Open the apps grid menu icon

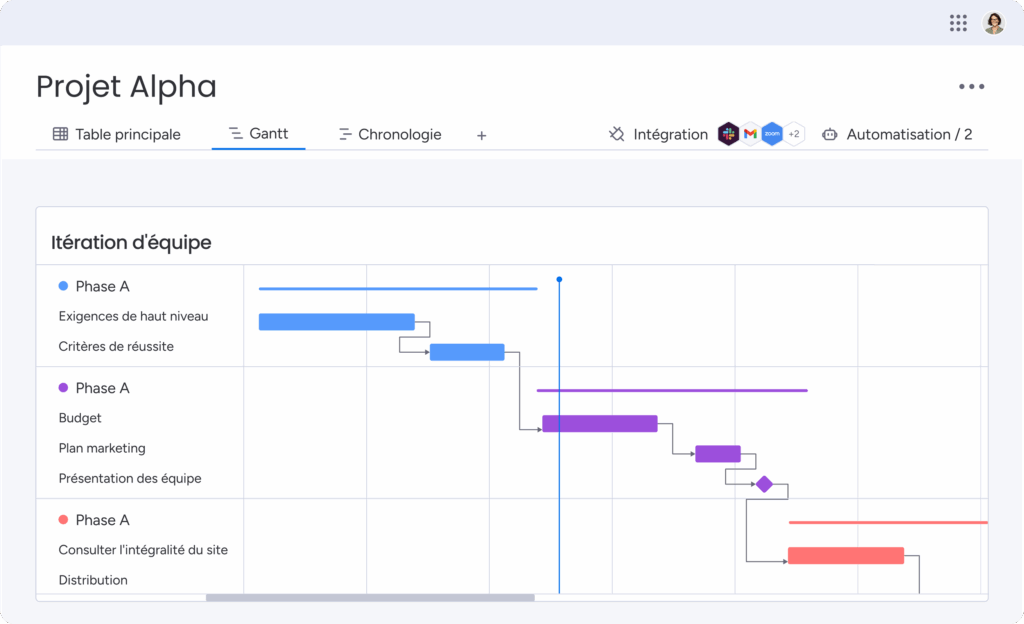click(958, 23)
